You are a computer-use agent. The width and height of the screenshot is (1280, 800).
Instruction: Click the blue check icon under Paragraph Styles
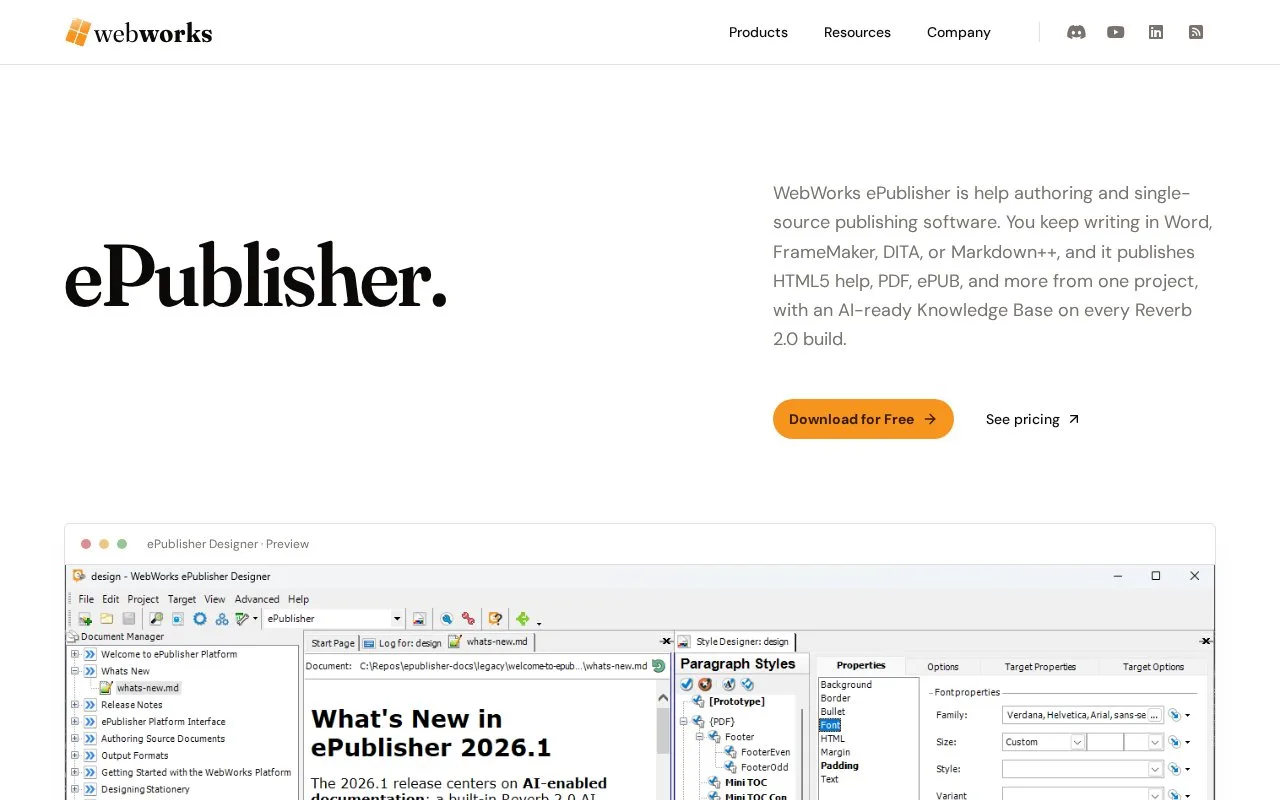[686, 684]
